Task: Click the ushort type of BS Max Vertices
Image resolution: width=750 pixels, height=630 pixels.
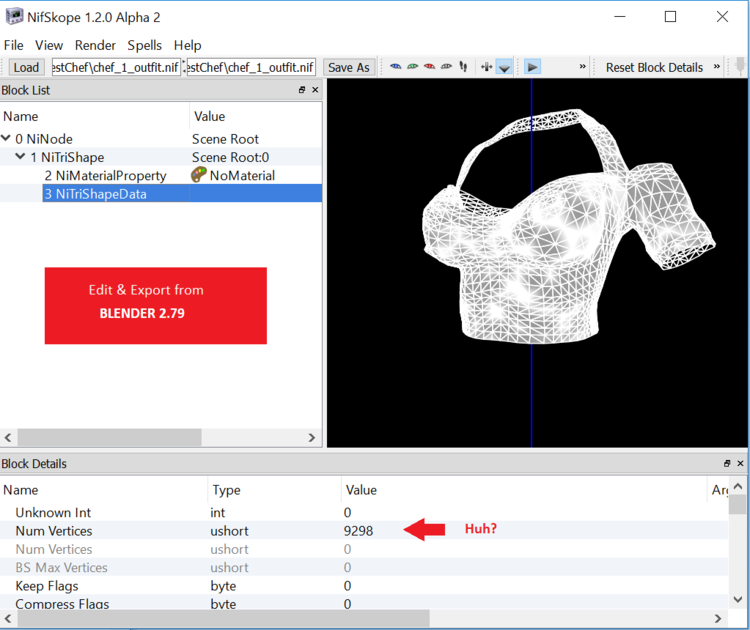Action: click(229, 567)
